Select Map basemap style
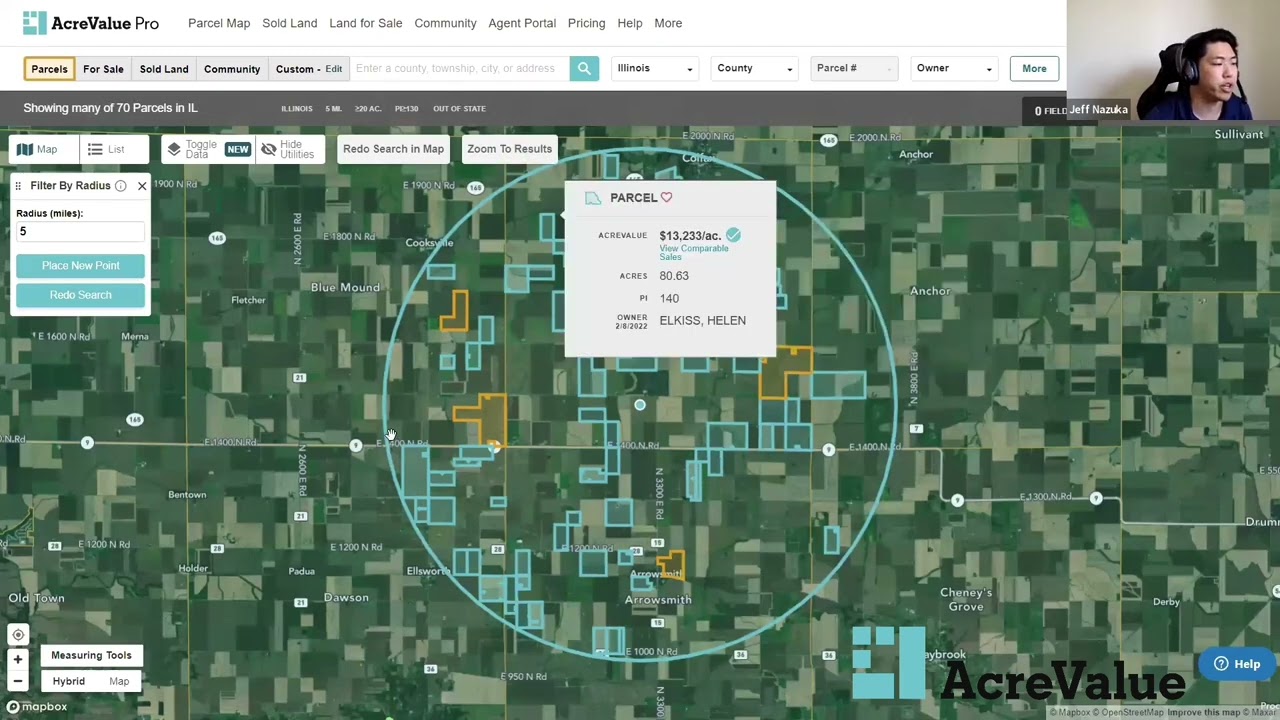The height and width of the screenshot is (720, 1280). coord(119,681)
